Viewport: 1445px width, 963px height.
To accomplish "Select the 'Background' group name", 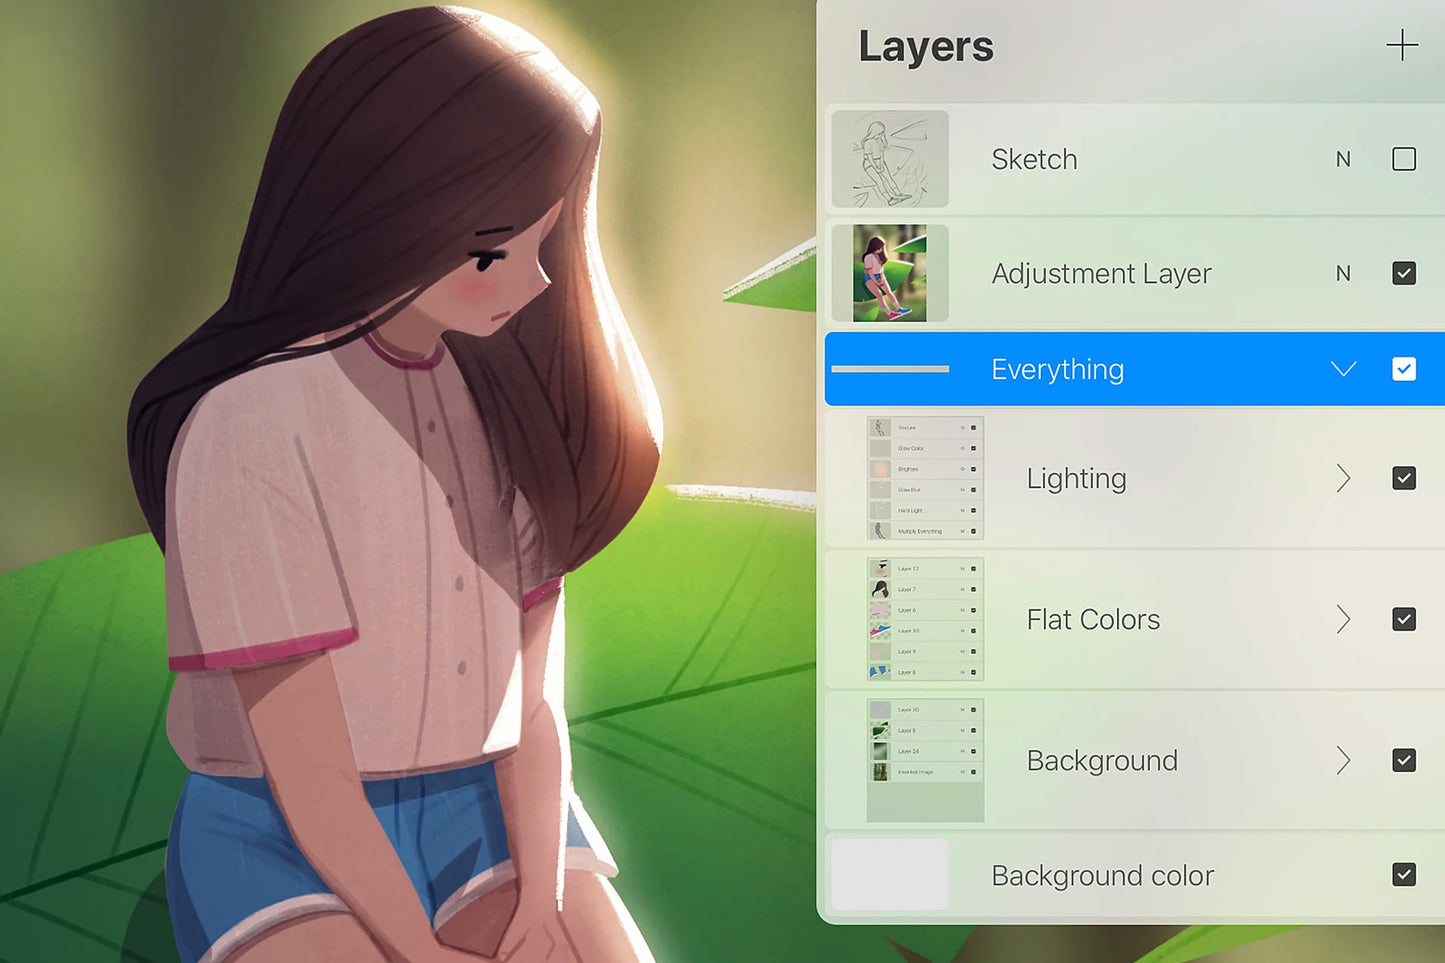I will (1102, 760).
